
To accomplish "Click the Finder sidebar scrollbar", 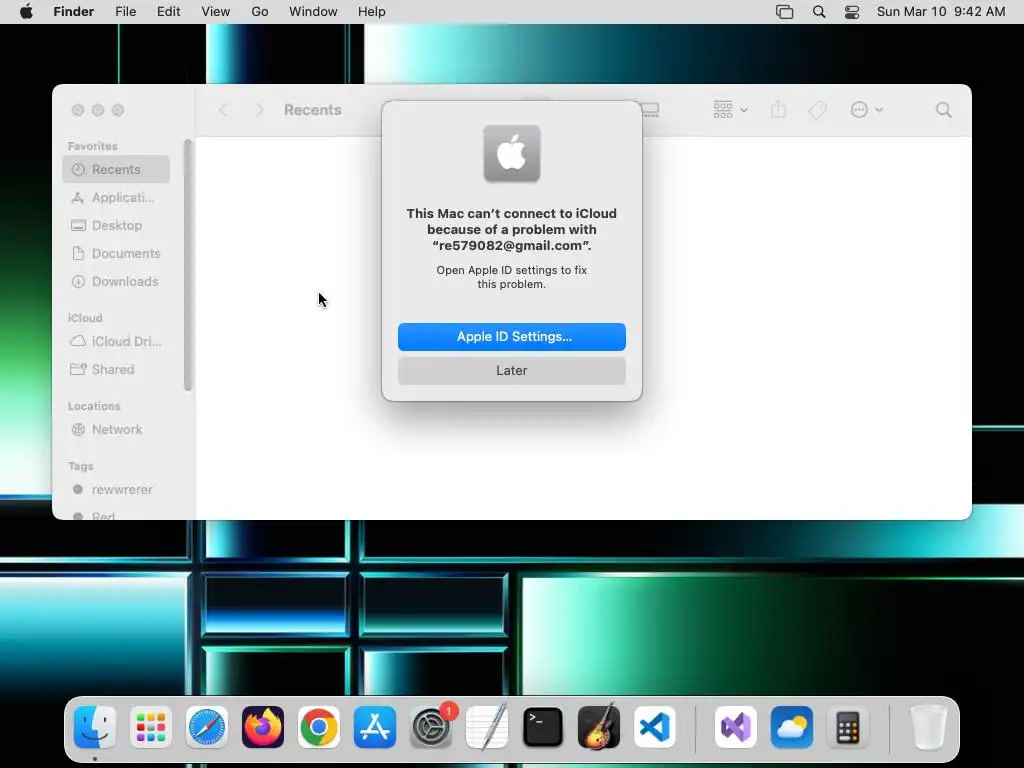I will click(188, 264).
